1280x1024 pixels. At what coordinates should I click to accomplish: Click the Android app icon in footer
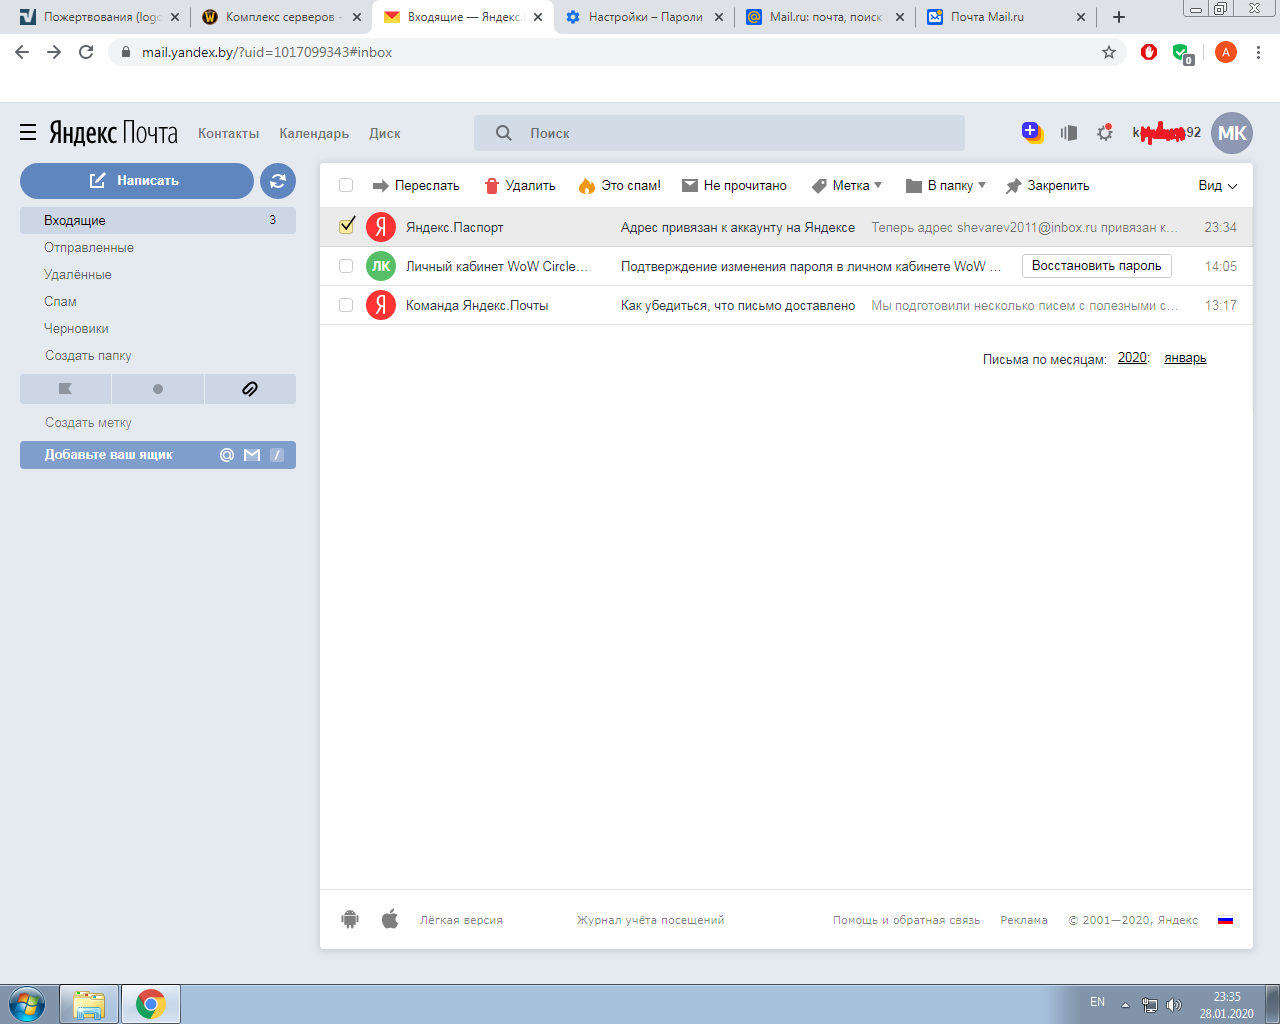point(350,919)
